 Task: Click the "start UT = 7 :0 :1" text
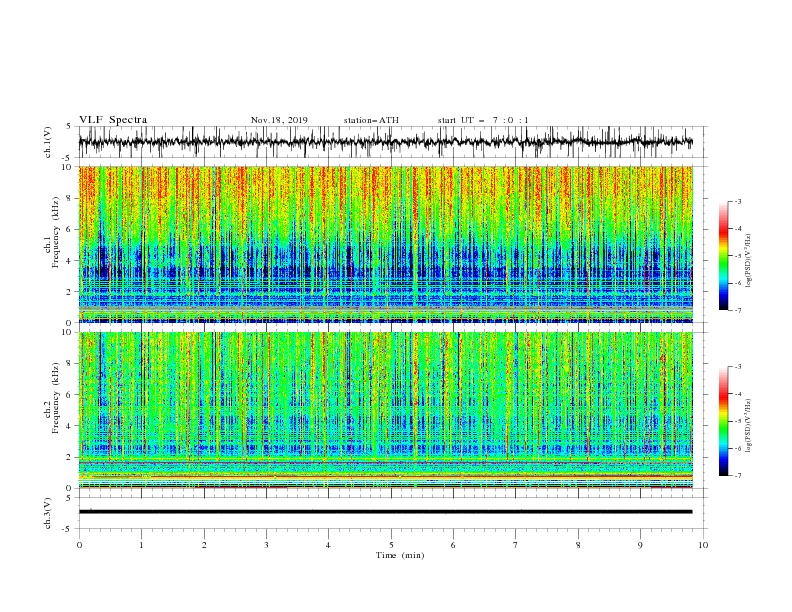pyautogui.click(x=483, y=120)
